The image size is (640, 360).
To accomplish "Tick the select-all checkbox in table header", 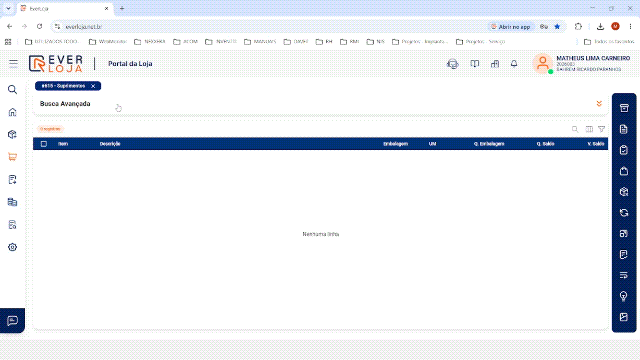I will pos(44,144).
